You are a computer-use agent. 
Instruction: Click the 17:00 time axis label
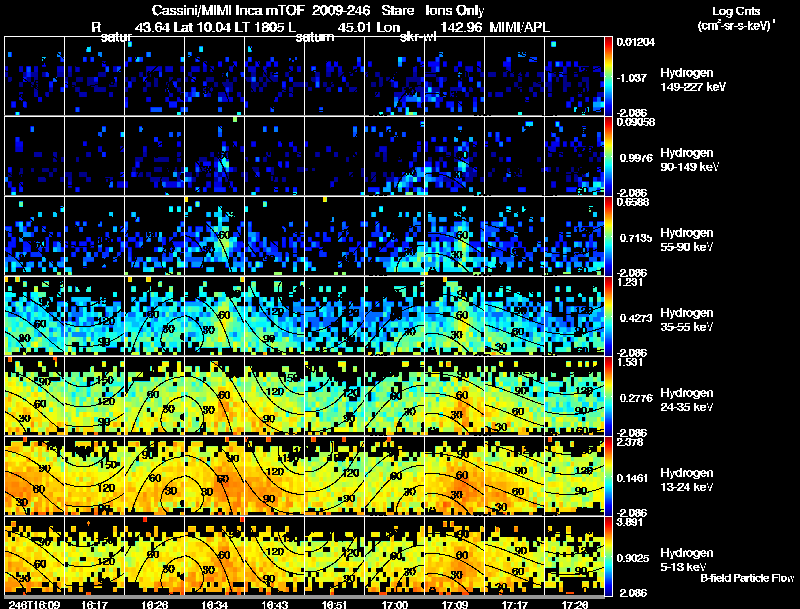pos(394,604)
